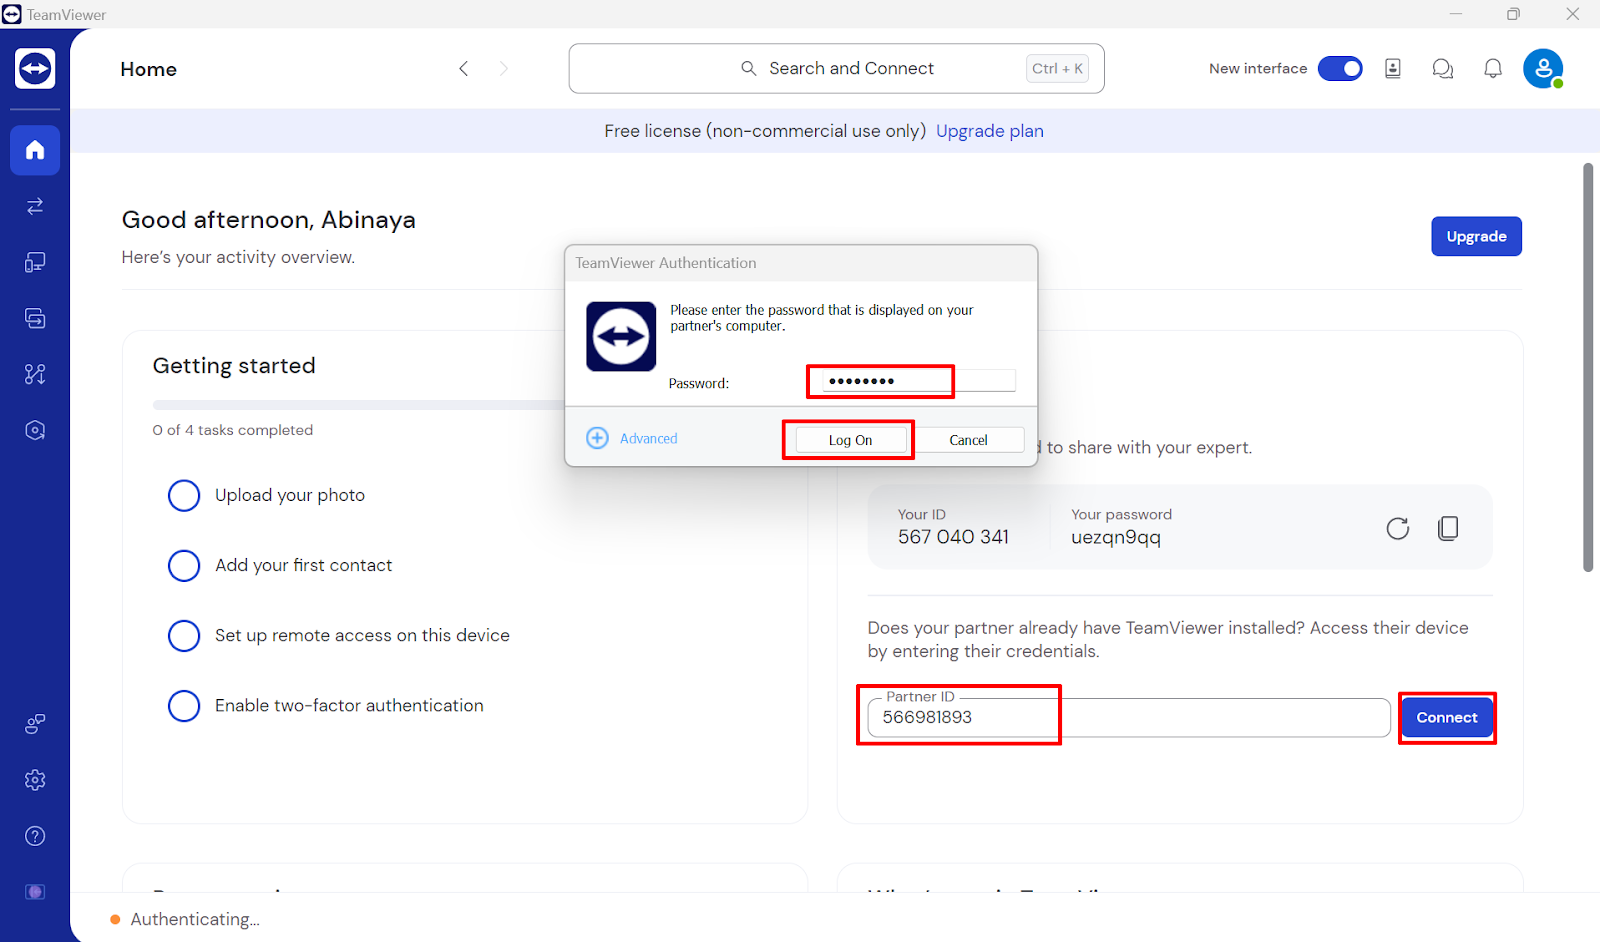This screenshot has width=1600, height=942.
Task: Open the Remote Management shield sidebar icon
Action: click(35, 430)
